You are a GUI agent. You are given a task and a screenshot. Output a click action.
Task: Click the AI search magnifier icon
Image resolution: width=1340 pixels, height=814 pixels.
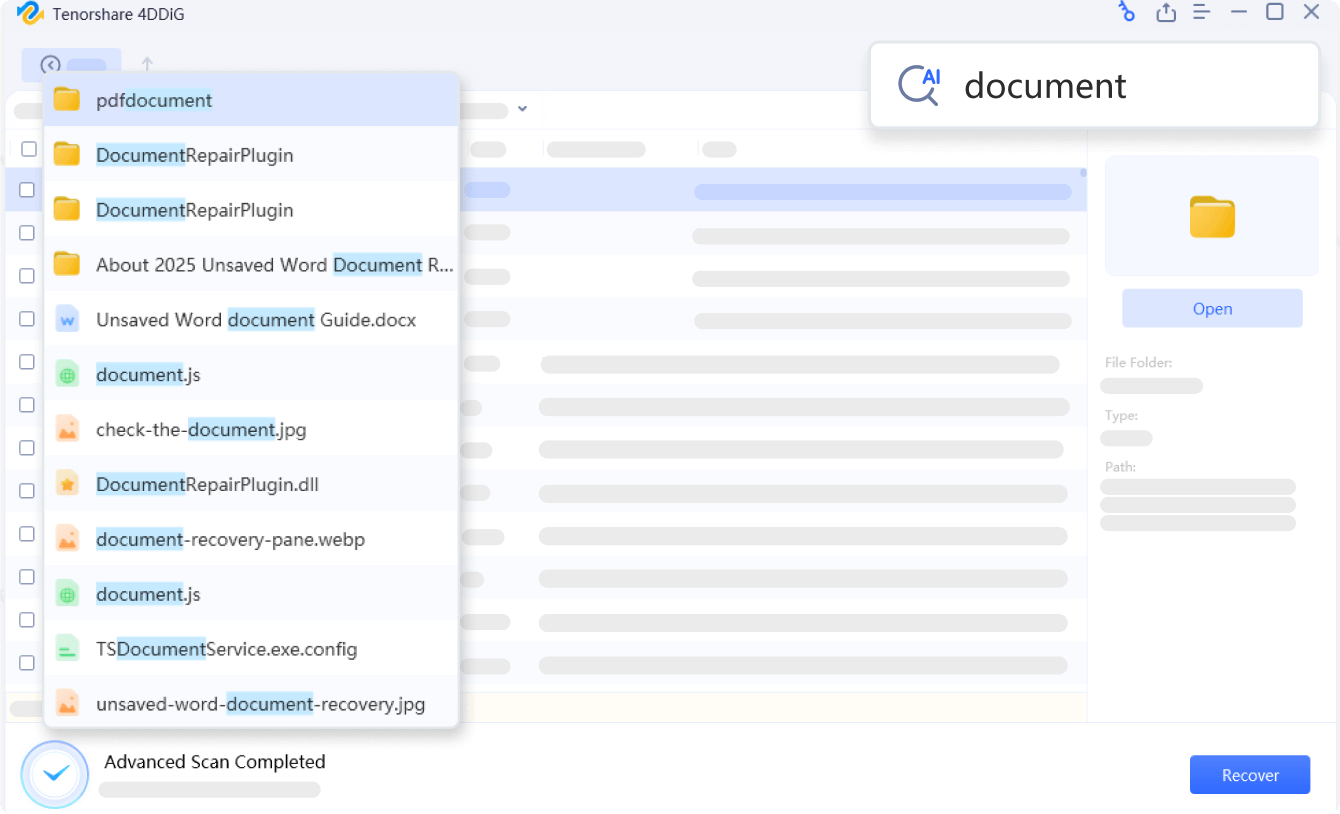tap(918, 86)
